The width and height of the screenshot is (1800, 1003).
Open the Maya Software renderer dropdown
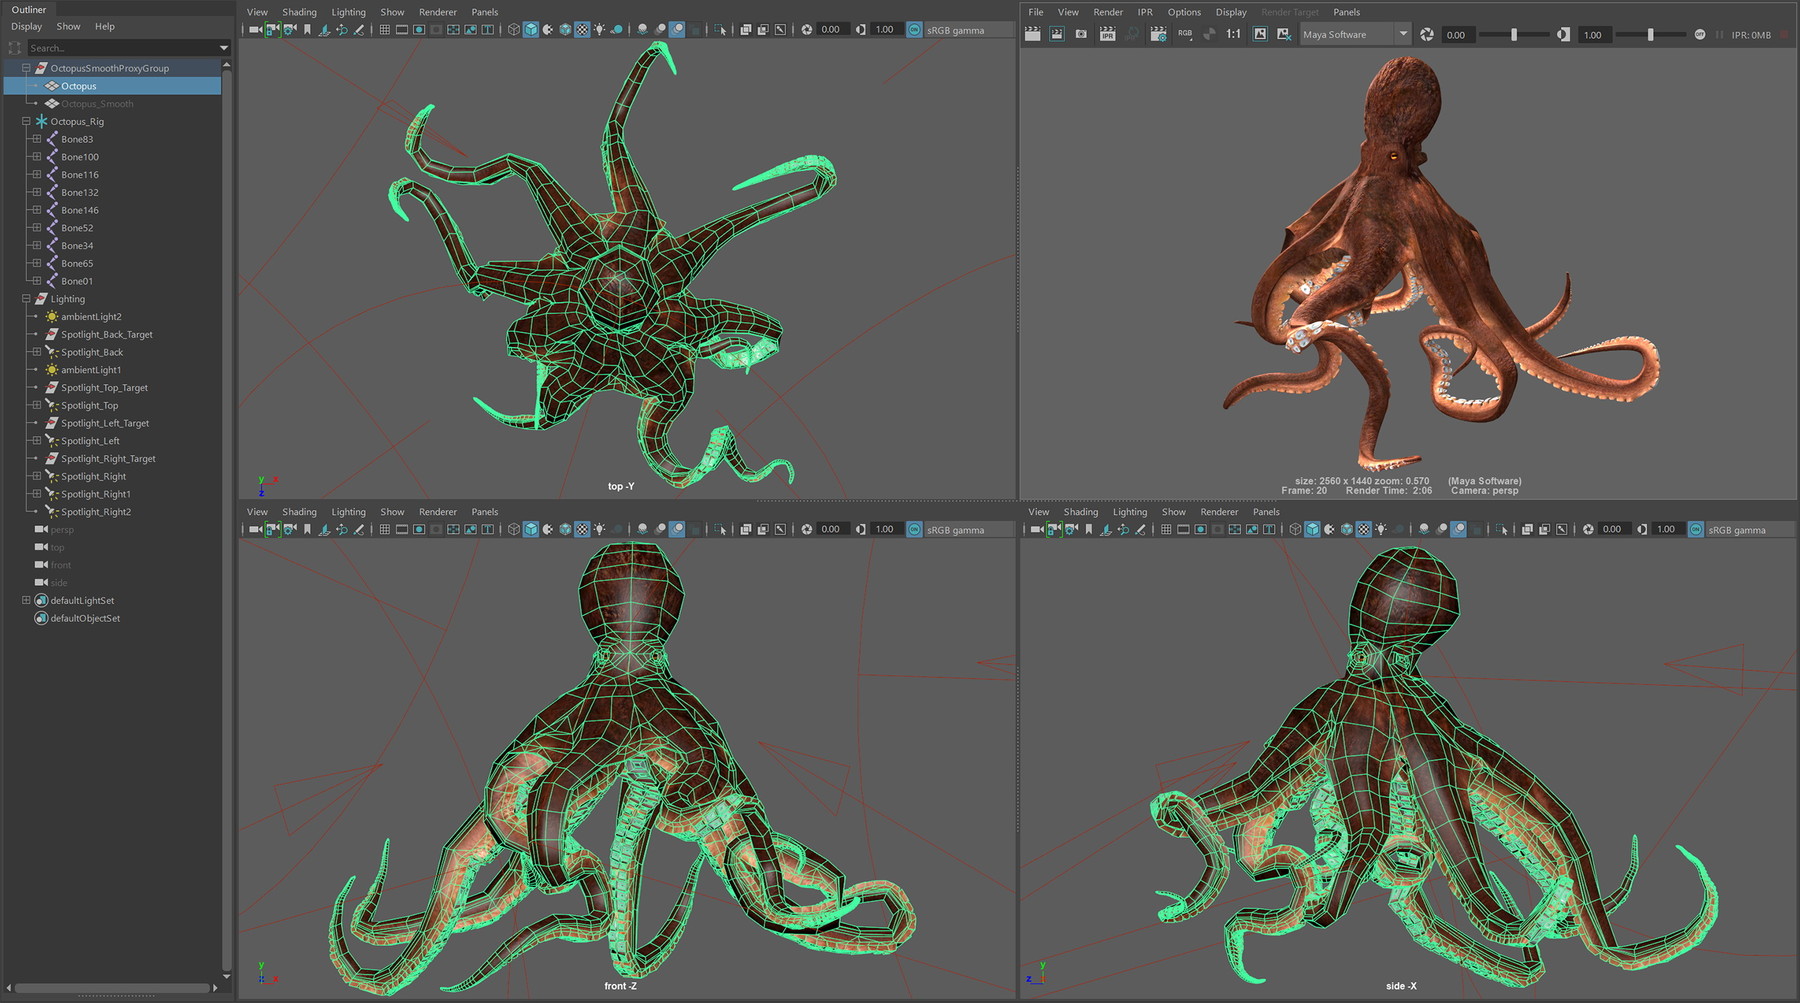1404,33
